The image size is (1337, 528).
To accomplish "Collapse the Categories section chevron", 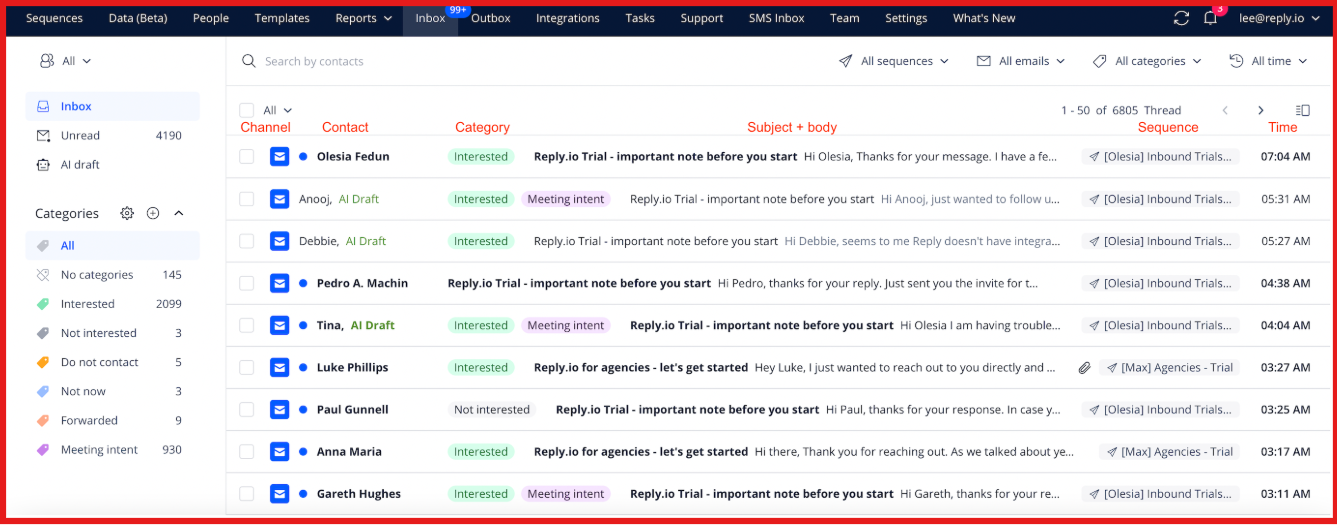I will point(179,213).
